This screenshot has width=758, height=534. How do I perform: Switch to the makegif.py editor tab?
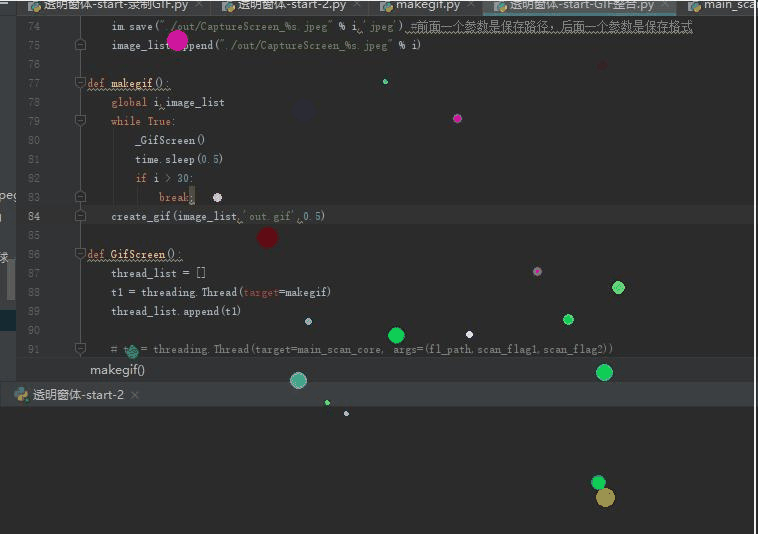coord(427,5)
